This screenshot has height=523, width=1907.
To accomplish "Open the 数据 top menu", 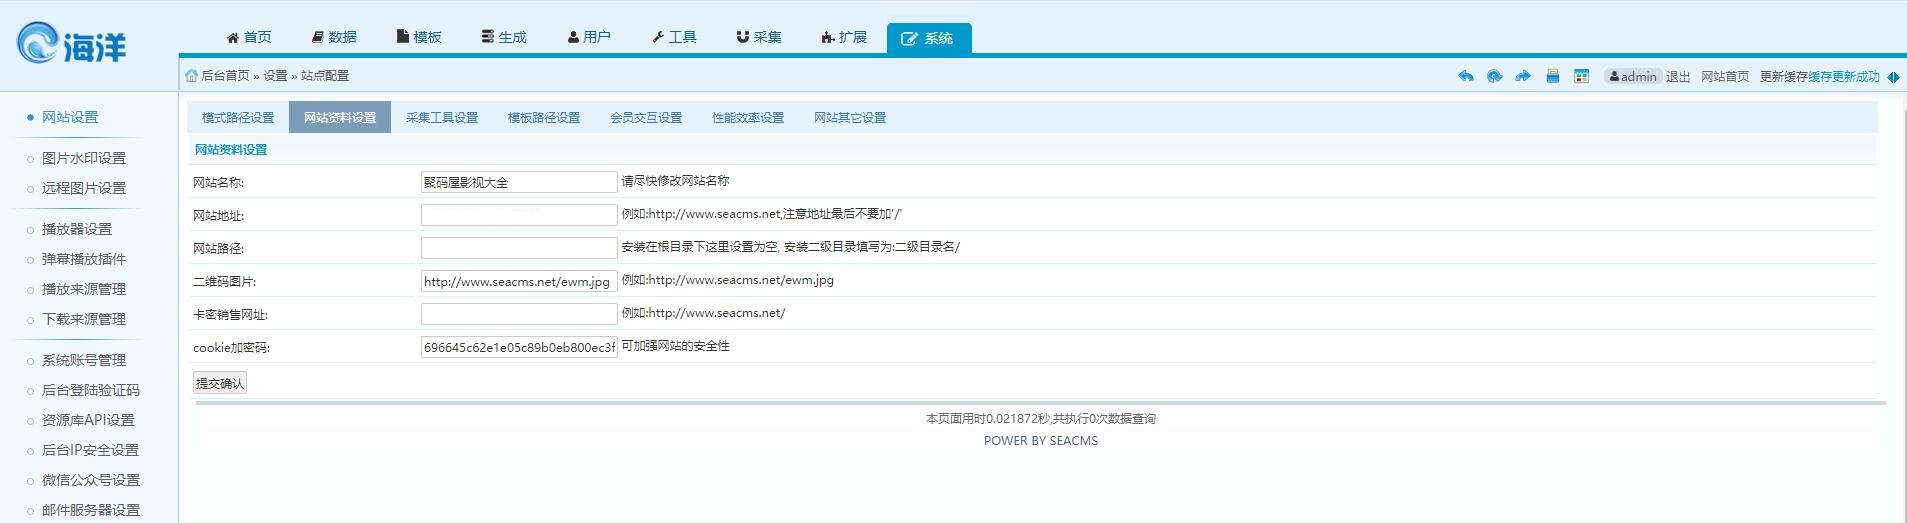I will pos(334,37).
